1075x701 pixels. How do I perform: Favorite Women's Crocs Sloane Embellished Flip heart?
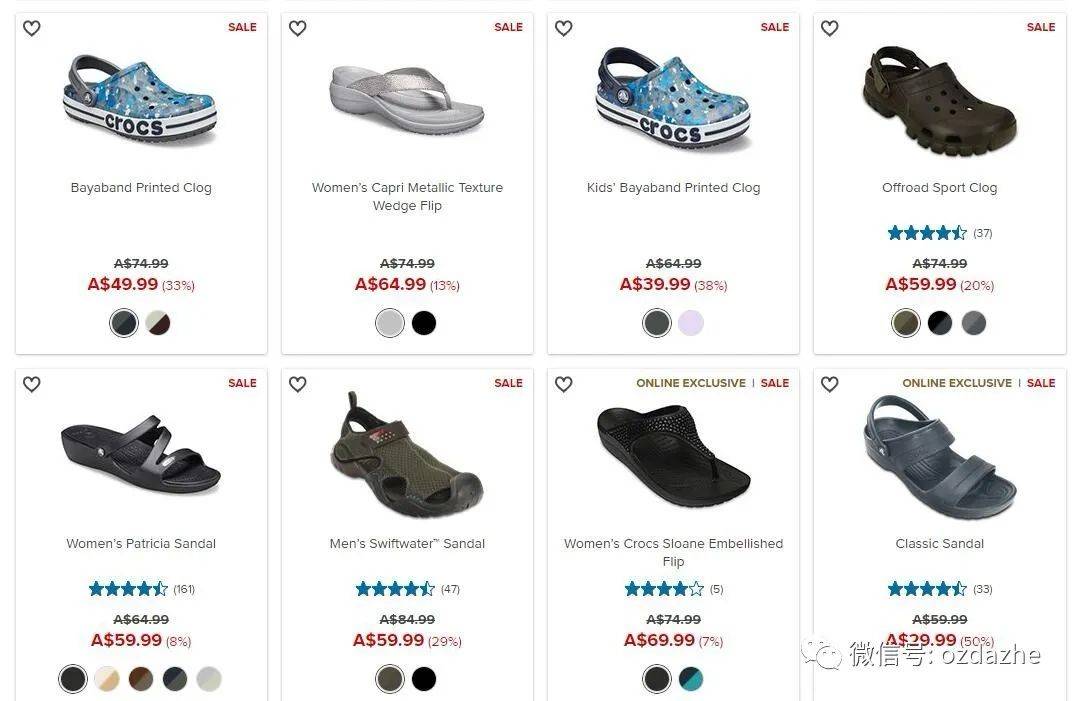(x=564, y=384)
